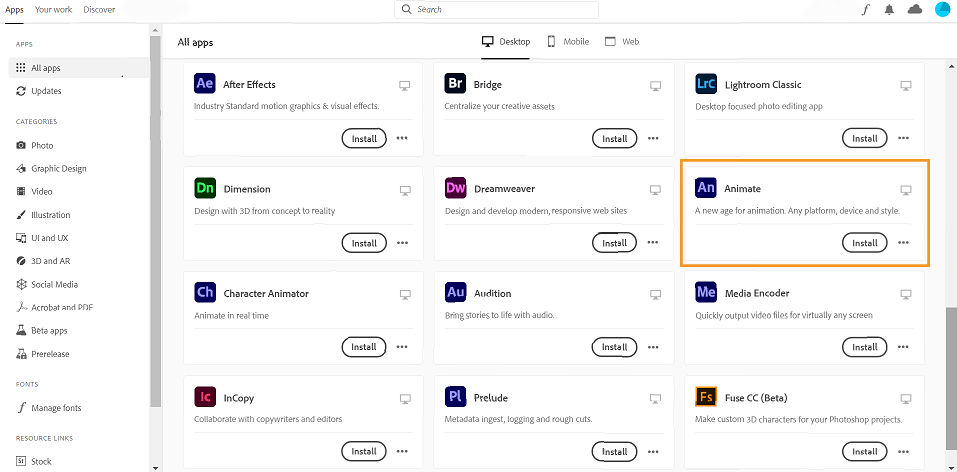Click the desktop monitor icon on InCopy card
The width and height of the screenshot is (957, 472).
coord(405,399)
